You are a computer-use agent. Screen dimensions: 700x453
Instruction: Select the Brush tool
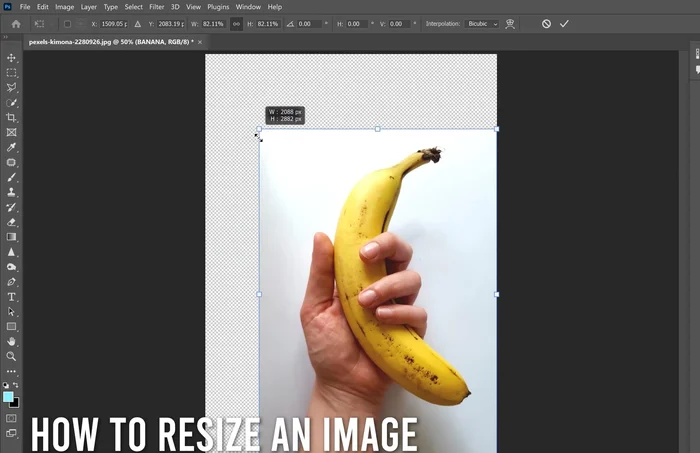click(12, 177)
